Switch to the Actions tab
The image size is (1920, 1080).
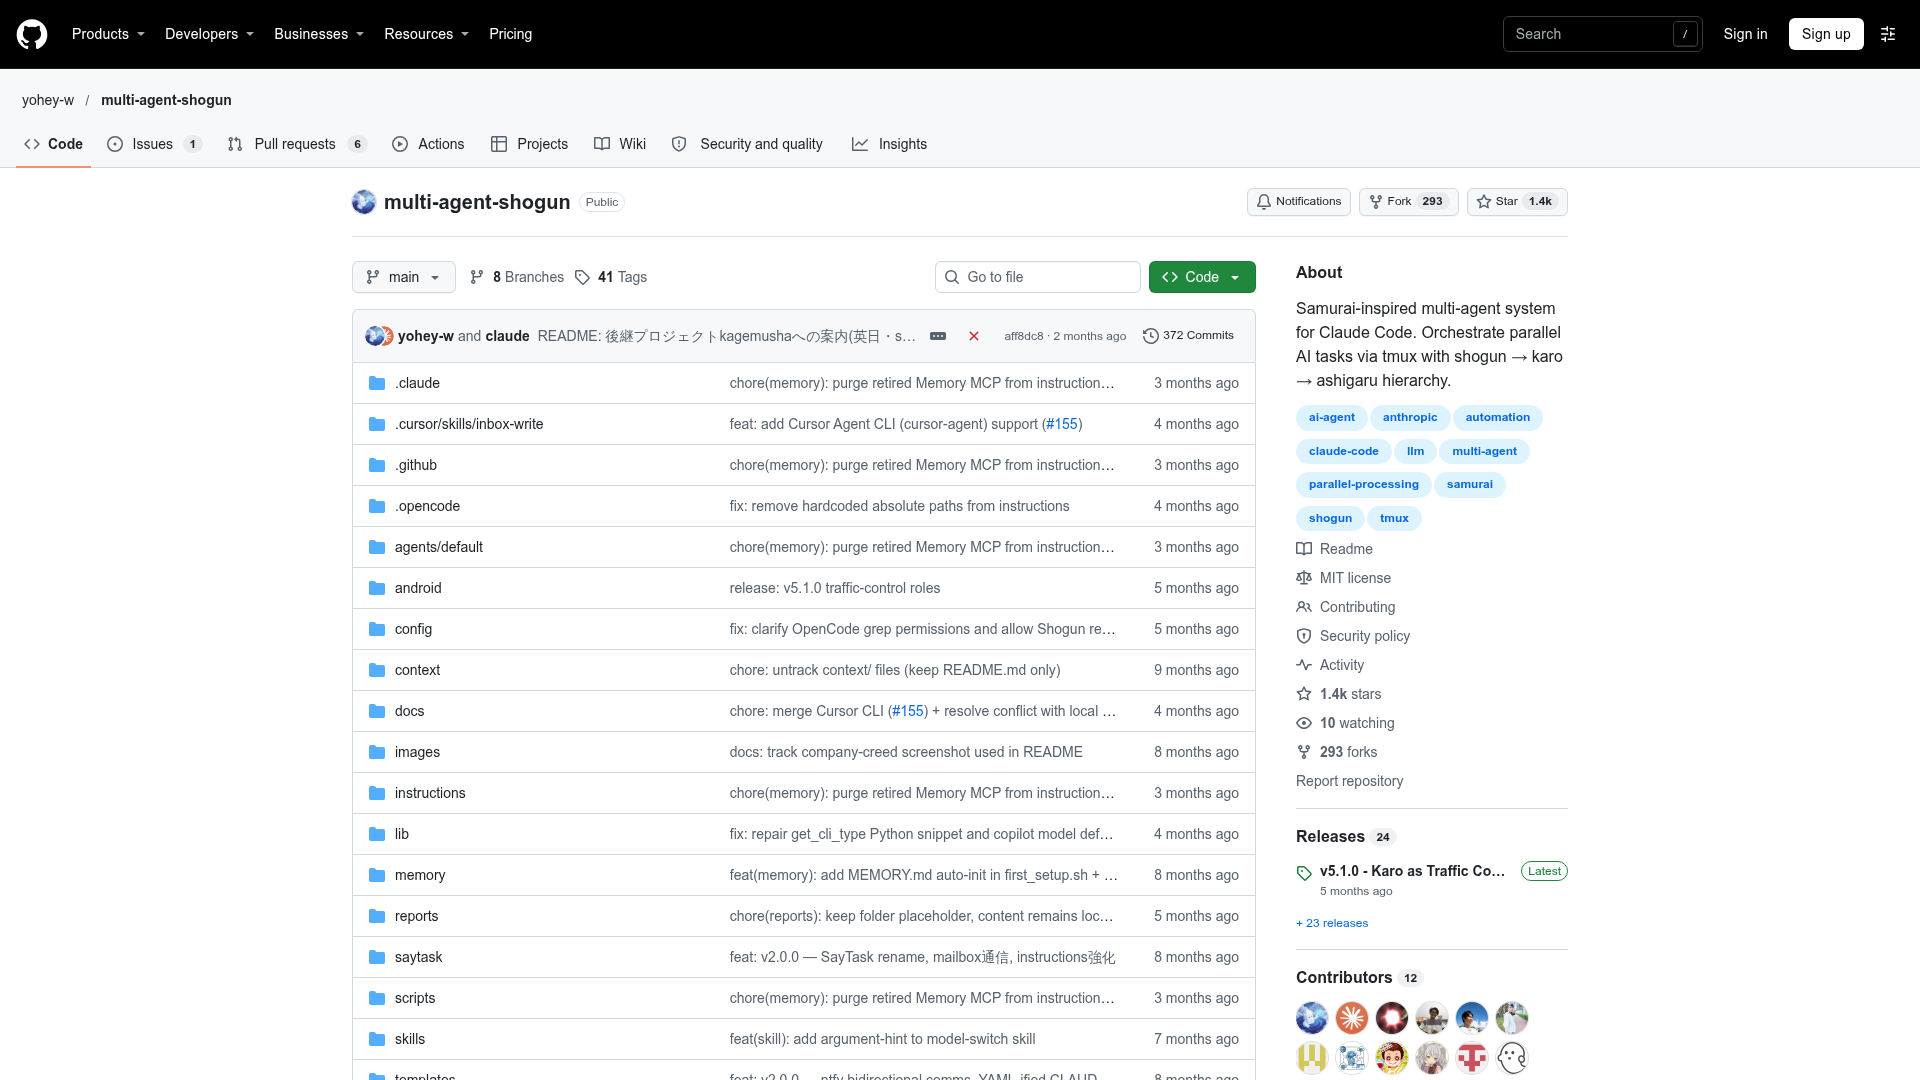[428, 144]
